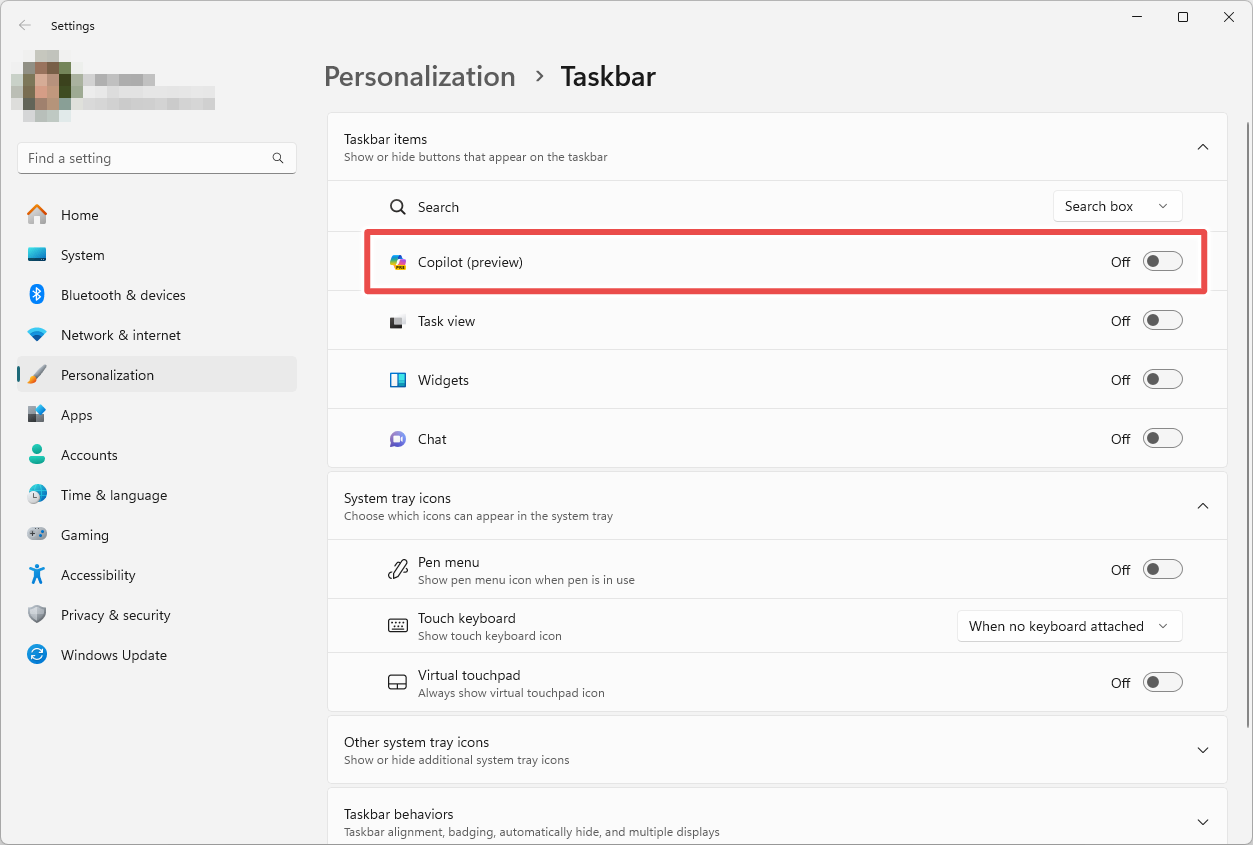Image resolution: width=1253 pixels, height=845 pixels.
Task: Select Network & internet in sidebar
Action: point(157,335)
